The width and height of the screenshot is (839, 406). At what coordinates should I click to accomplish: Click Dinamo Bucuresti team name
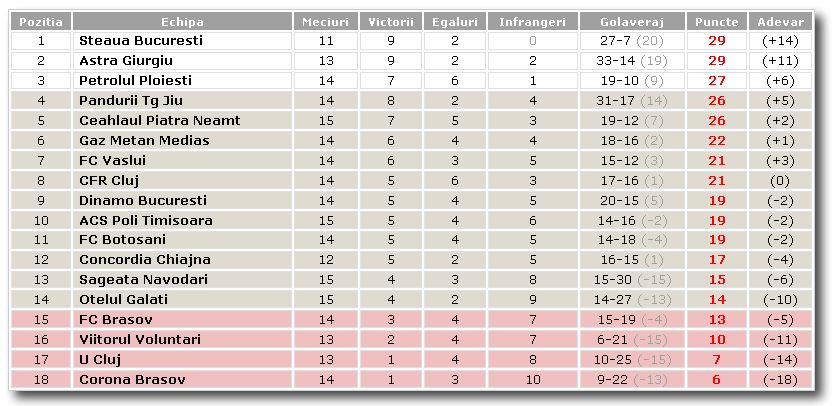point(143,201)
